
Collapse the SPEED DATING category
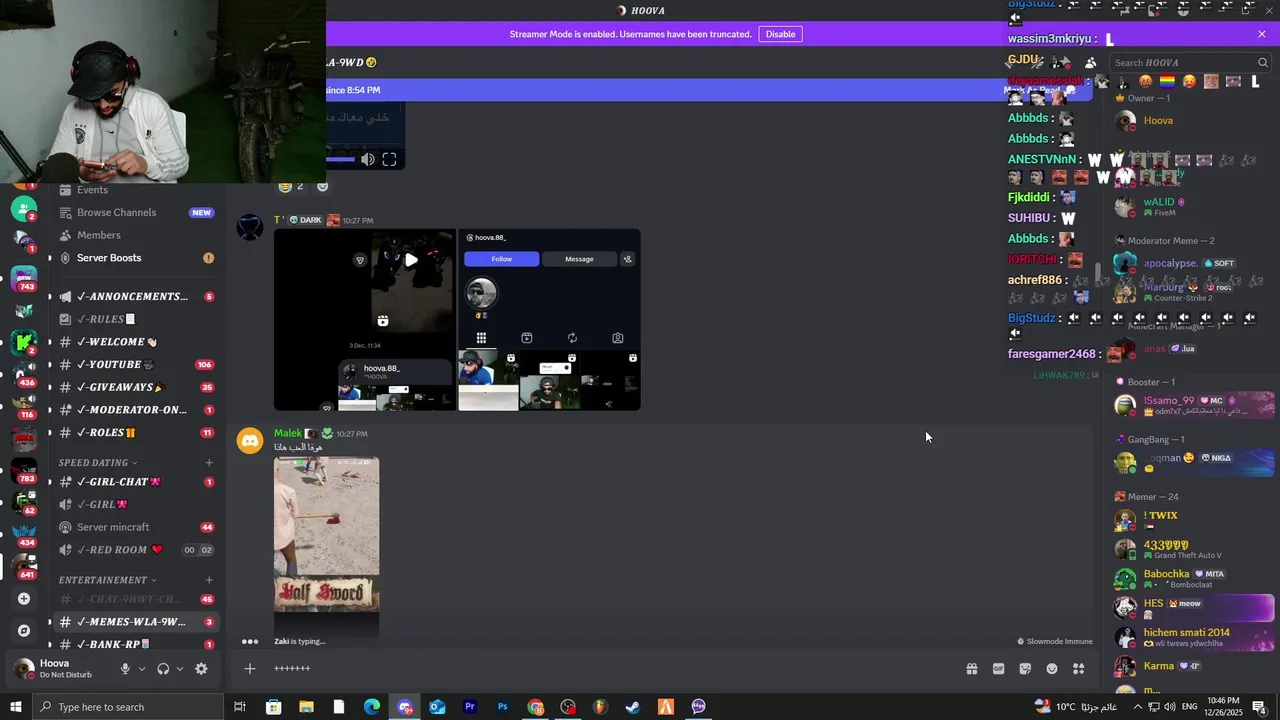pyautogui.click(x=98, y=463)
